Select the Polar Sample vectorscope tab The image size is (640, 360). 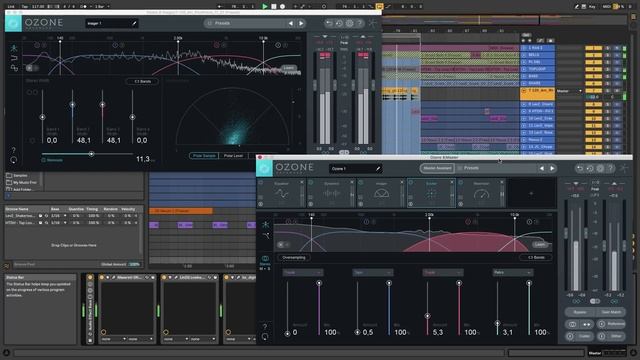(x=204, y=156)
